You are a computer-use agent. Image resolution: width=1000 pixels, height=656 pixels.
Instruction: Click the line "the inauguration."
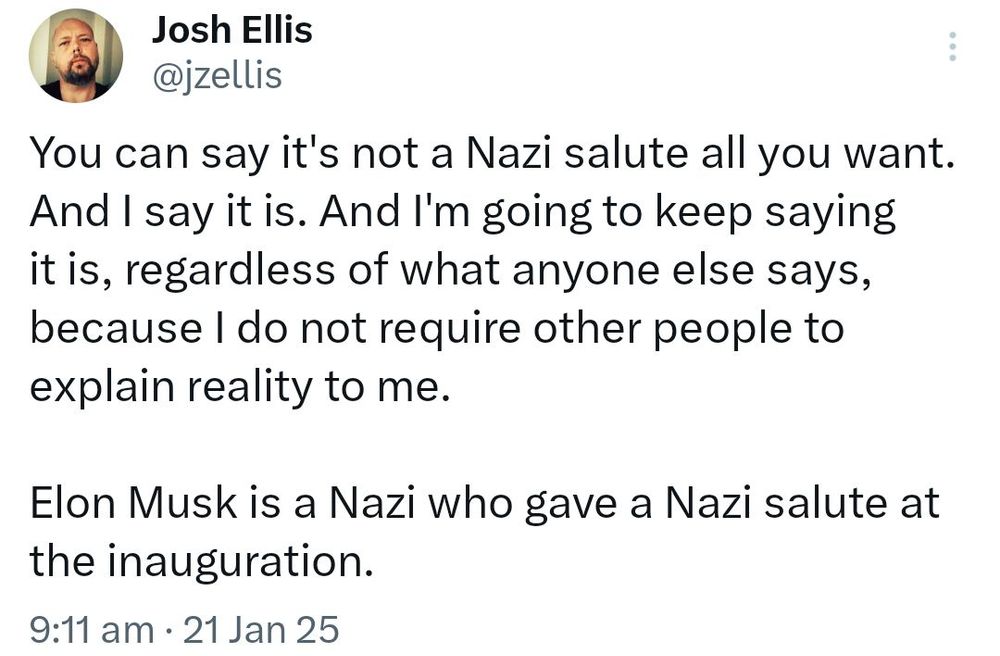[x=201, y=562]
